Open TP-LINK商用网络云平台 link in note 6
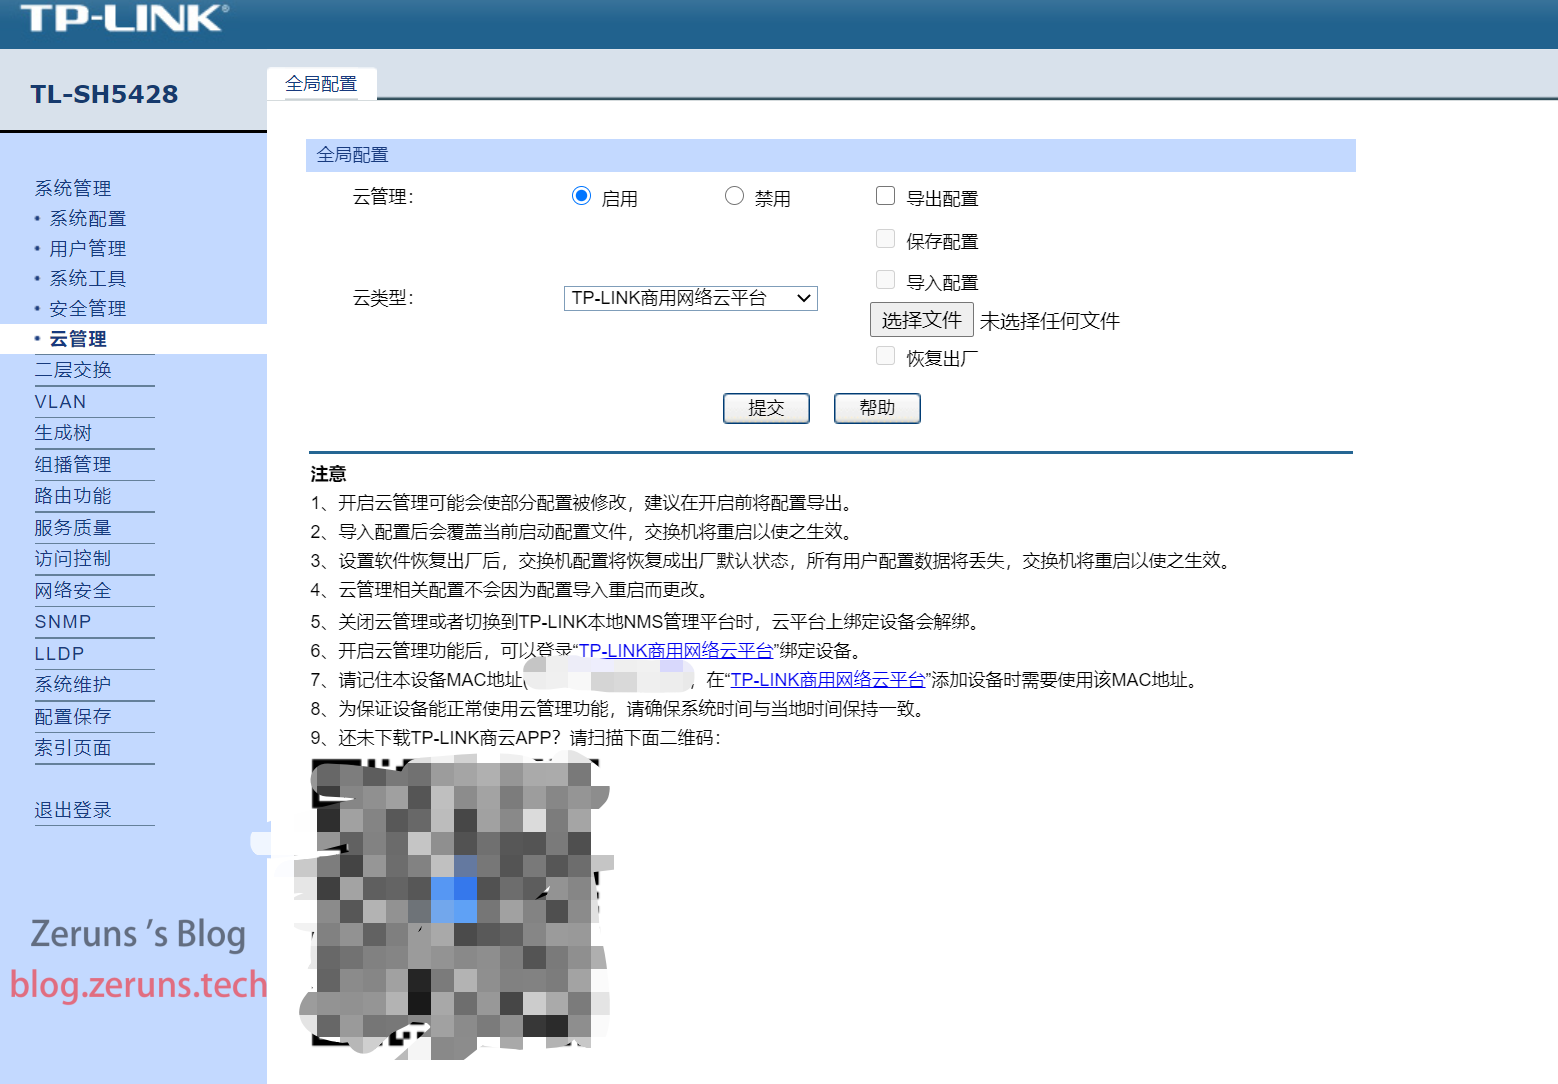 [x=676, y=651]
